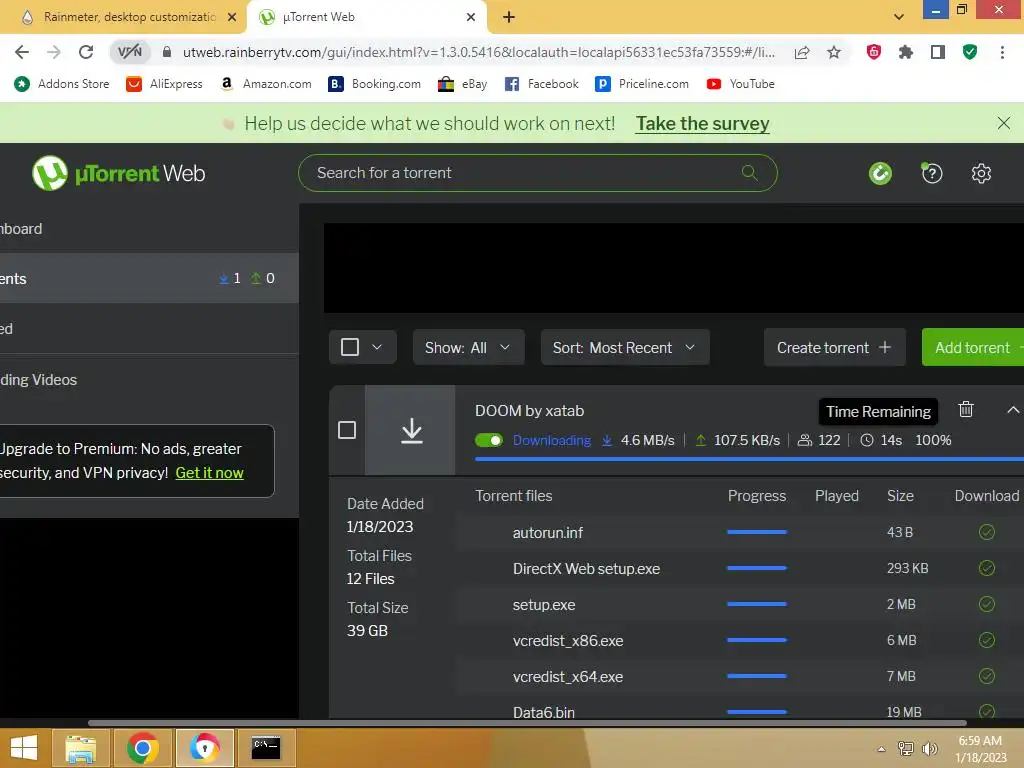
Task: Open the Dashboard sidebar item
Action: click(x=150, y=229)
